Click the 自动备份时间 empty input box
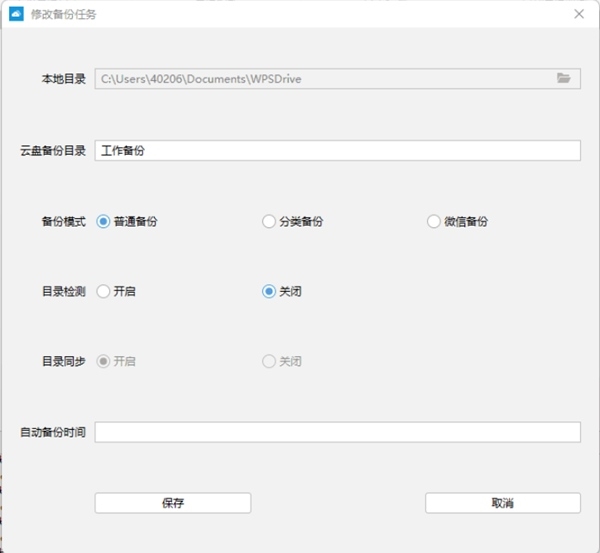The height and width of the screenshot is (553, 600). click(338, 432)
